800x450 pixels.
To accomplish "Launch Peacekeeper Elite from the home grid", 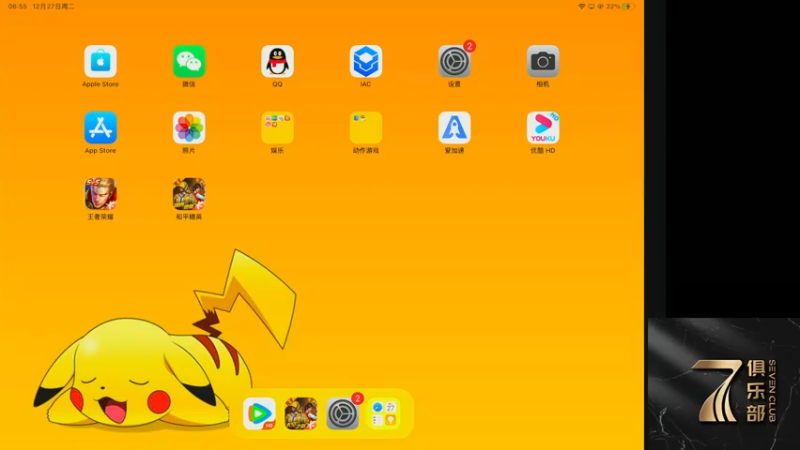I will click(189, 194).
